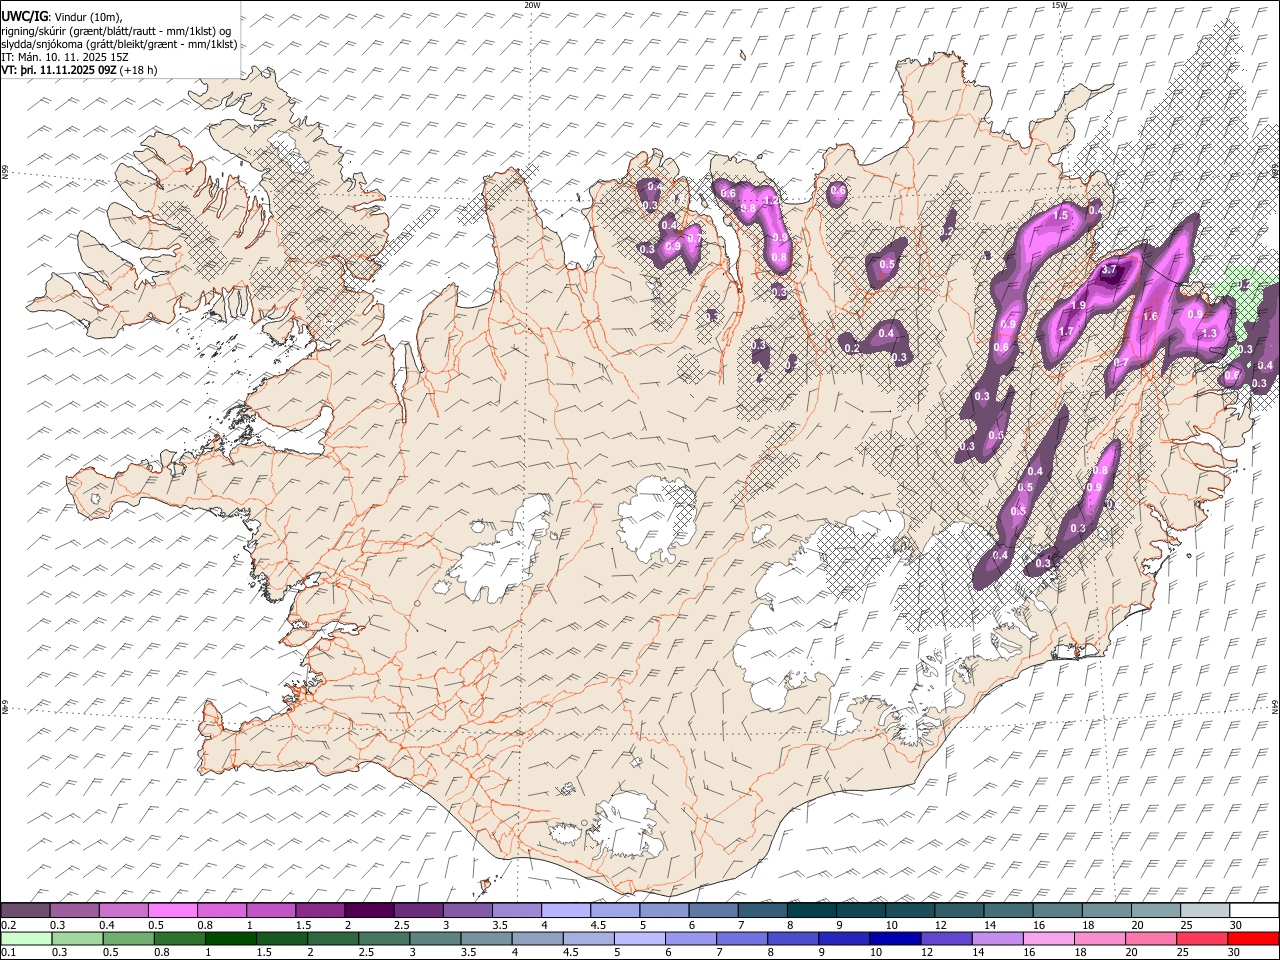This screenshot has height=960, width=1280.
Task: Click the 1.6 precipitation value label
Action: pyautogui.click(x=1150, y=317)
